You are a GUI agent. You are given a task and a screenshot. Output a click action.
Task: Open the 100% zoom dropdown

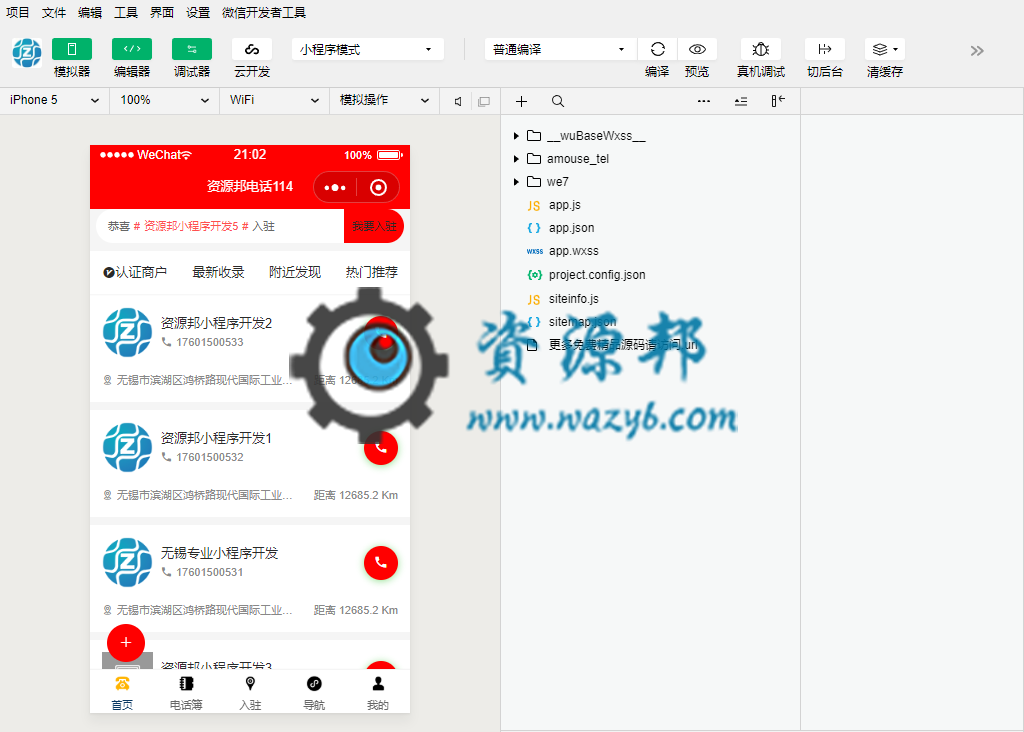(165, 100)
